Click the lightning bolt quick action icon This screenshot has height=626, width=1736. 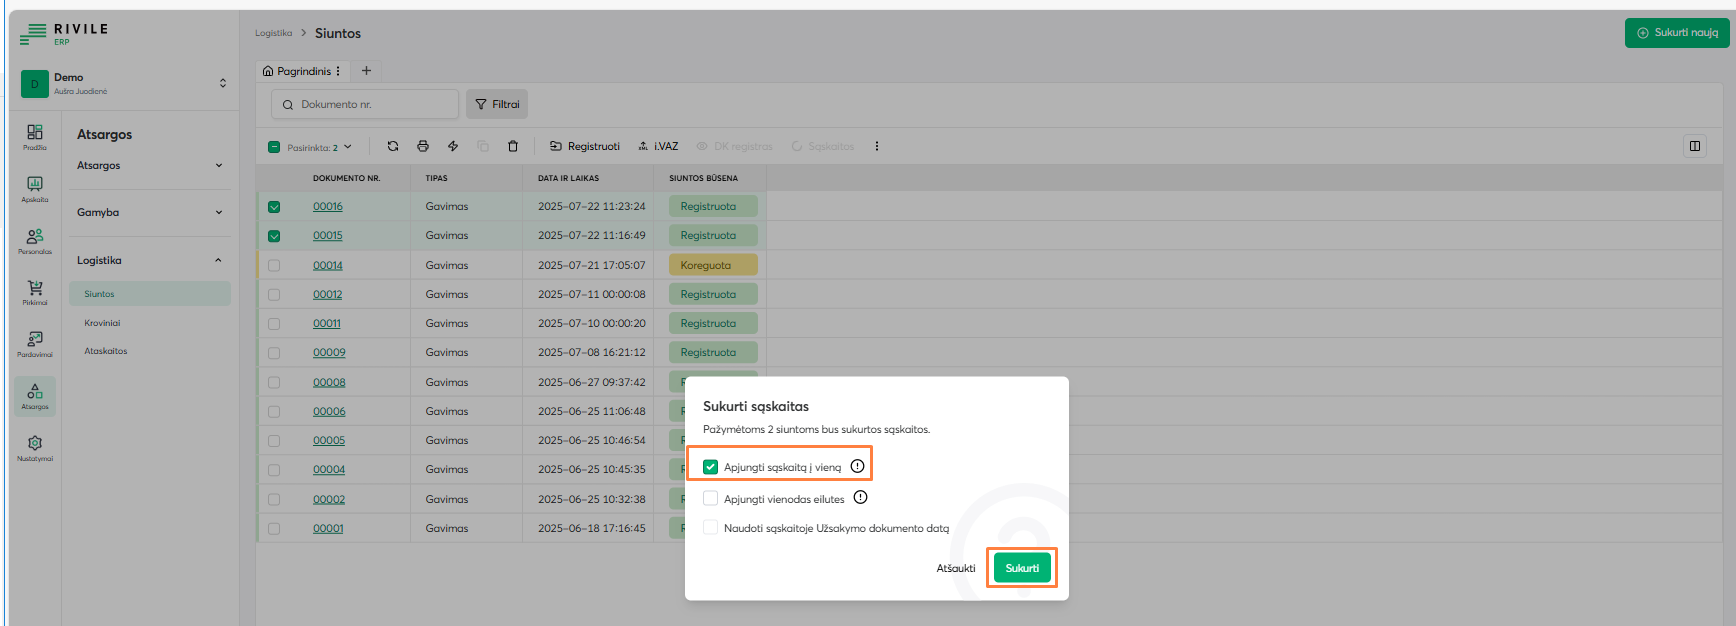(x=453, y=146)
